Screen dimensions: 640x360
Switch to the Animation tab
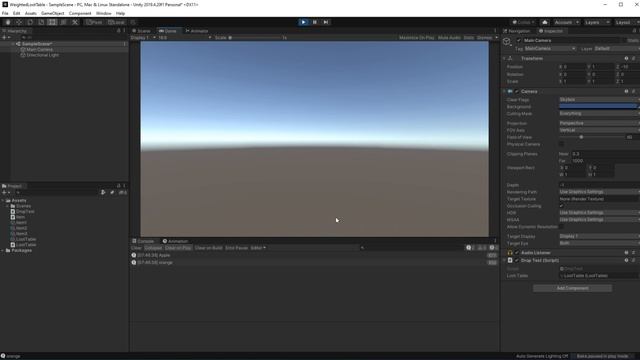(176, 241)
